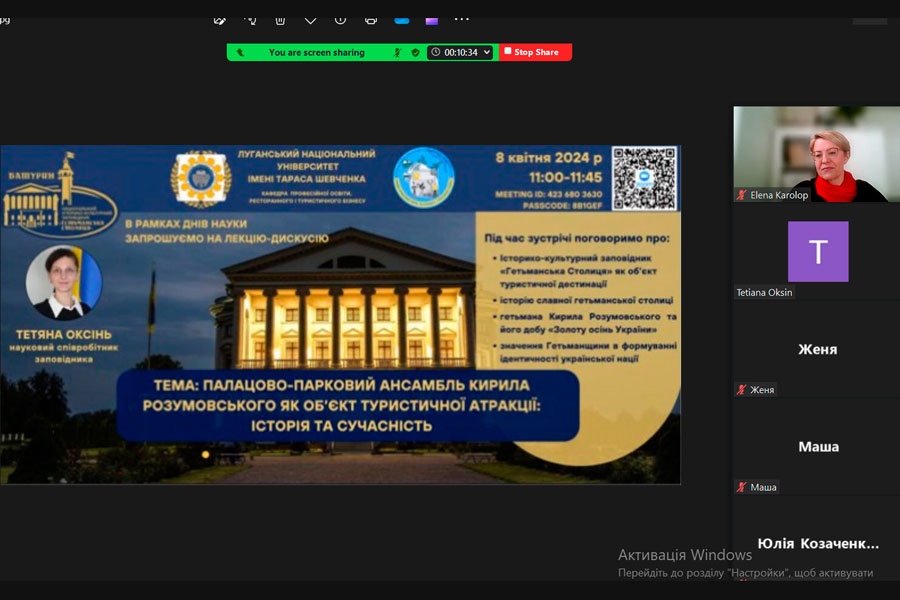Click the sunflower university emblem on slide
Image resolution: width=900 pixels, height=600 pixels.
(x=201, y=179)
